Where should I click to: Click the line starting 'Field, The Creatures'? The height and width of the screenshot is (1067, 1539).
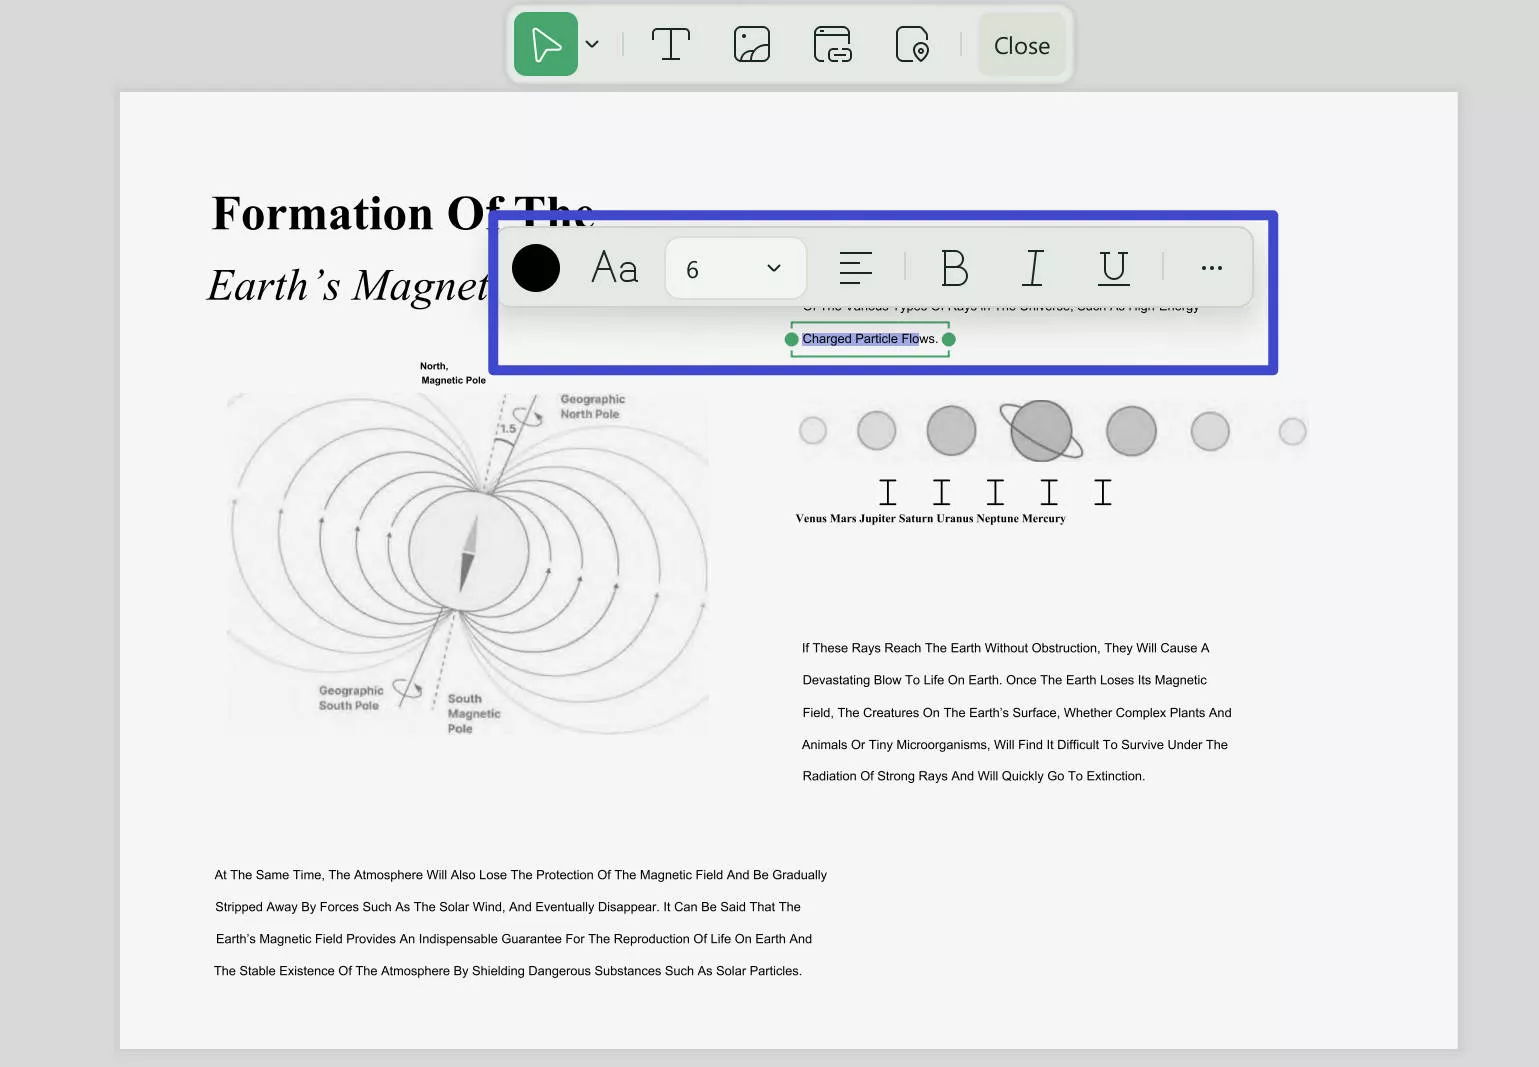tap(1017, 713)
